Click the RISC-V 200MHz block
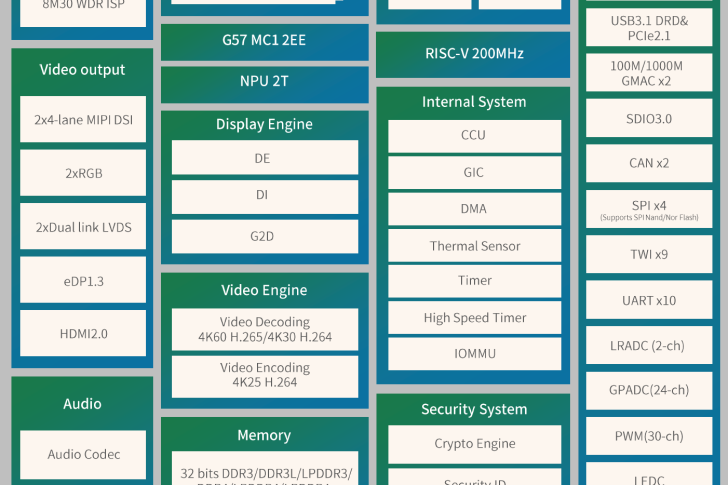 click(473, 54)
